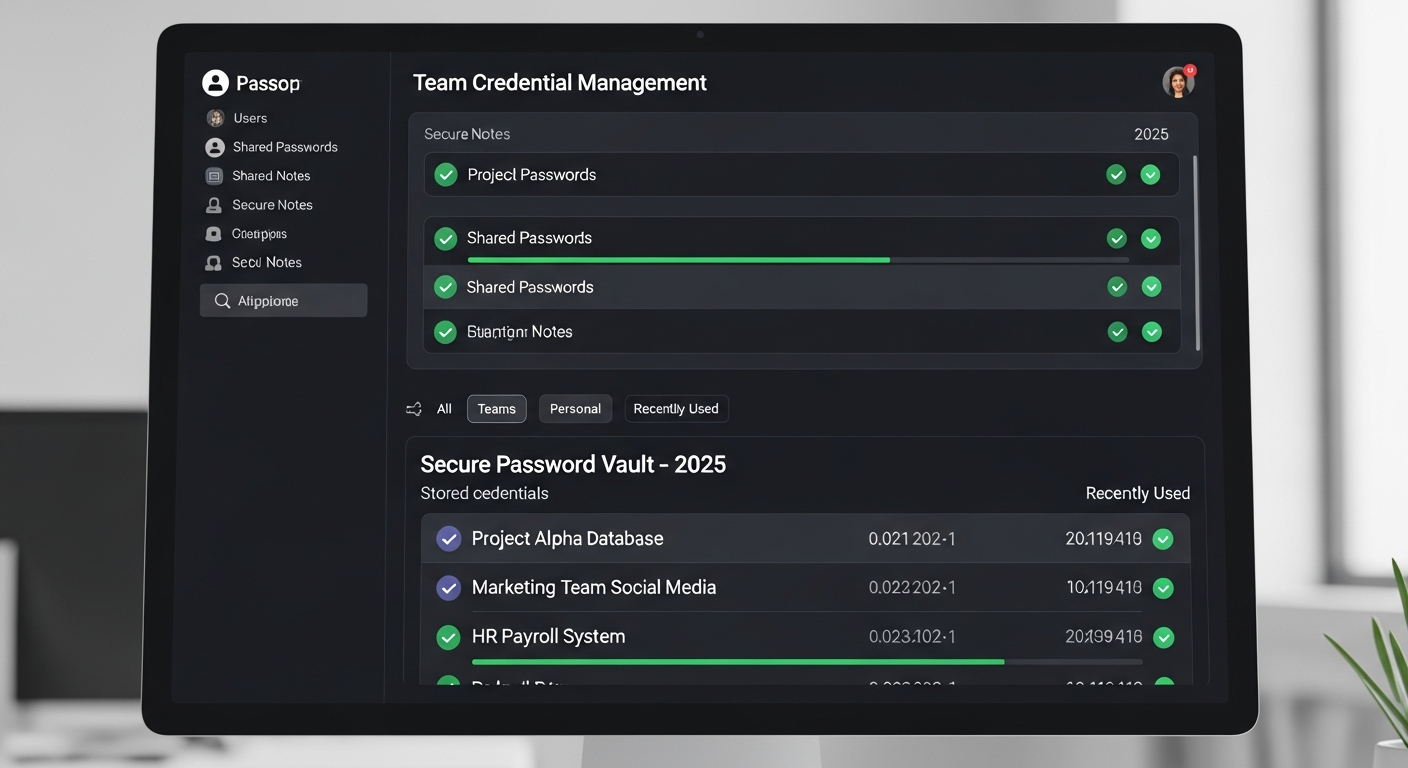
Task: Toggle the HR Payroll System checkbox
Action: point(449,637)
